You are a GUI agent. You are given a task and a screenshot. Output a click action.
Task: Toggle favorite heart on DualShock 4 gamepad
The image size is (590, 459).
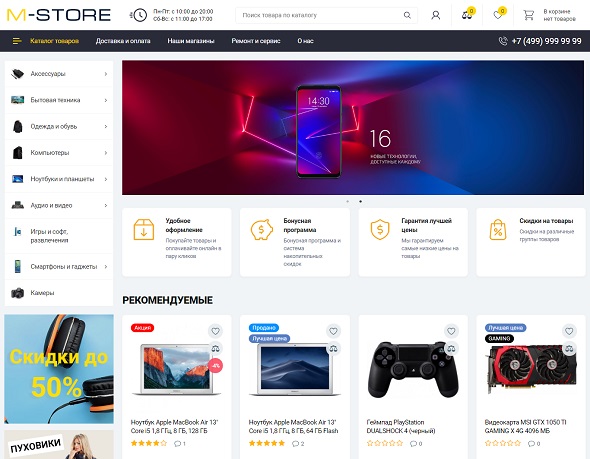[451, 331]
